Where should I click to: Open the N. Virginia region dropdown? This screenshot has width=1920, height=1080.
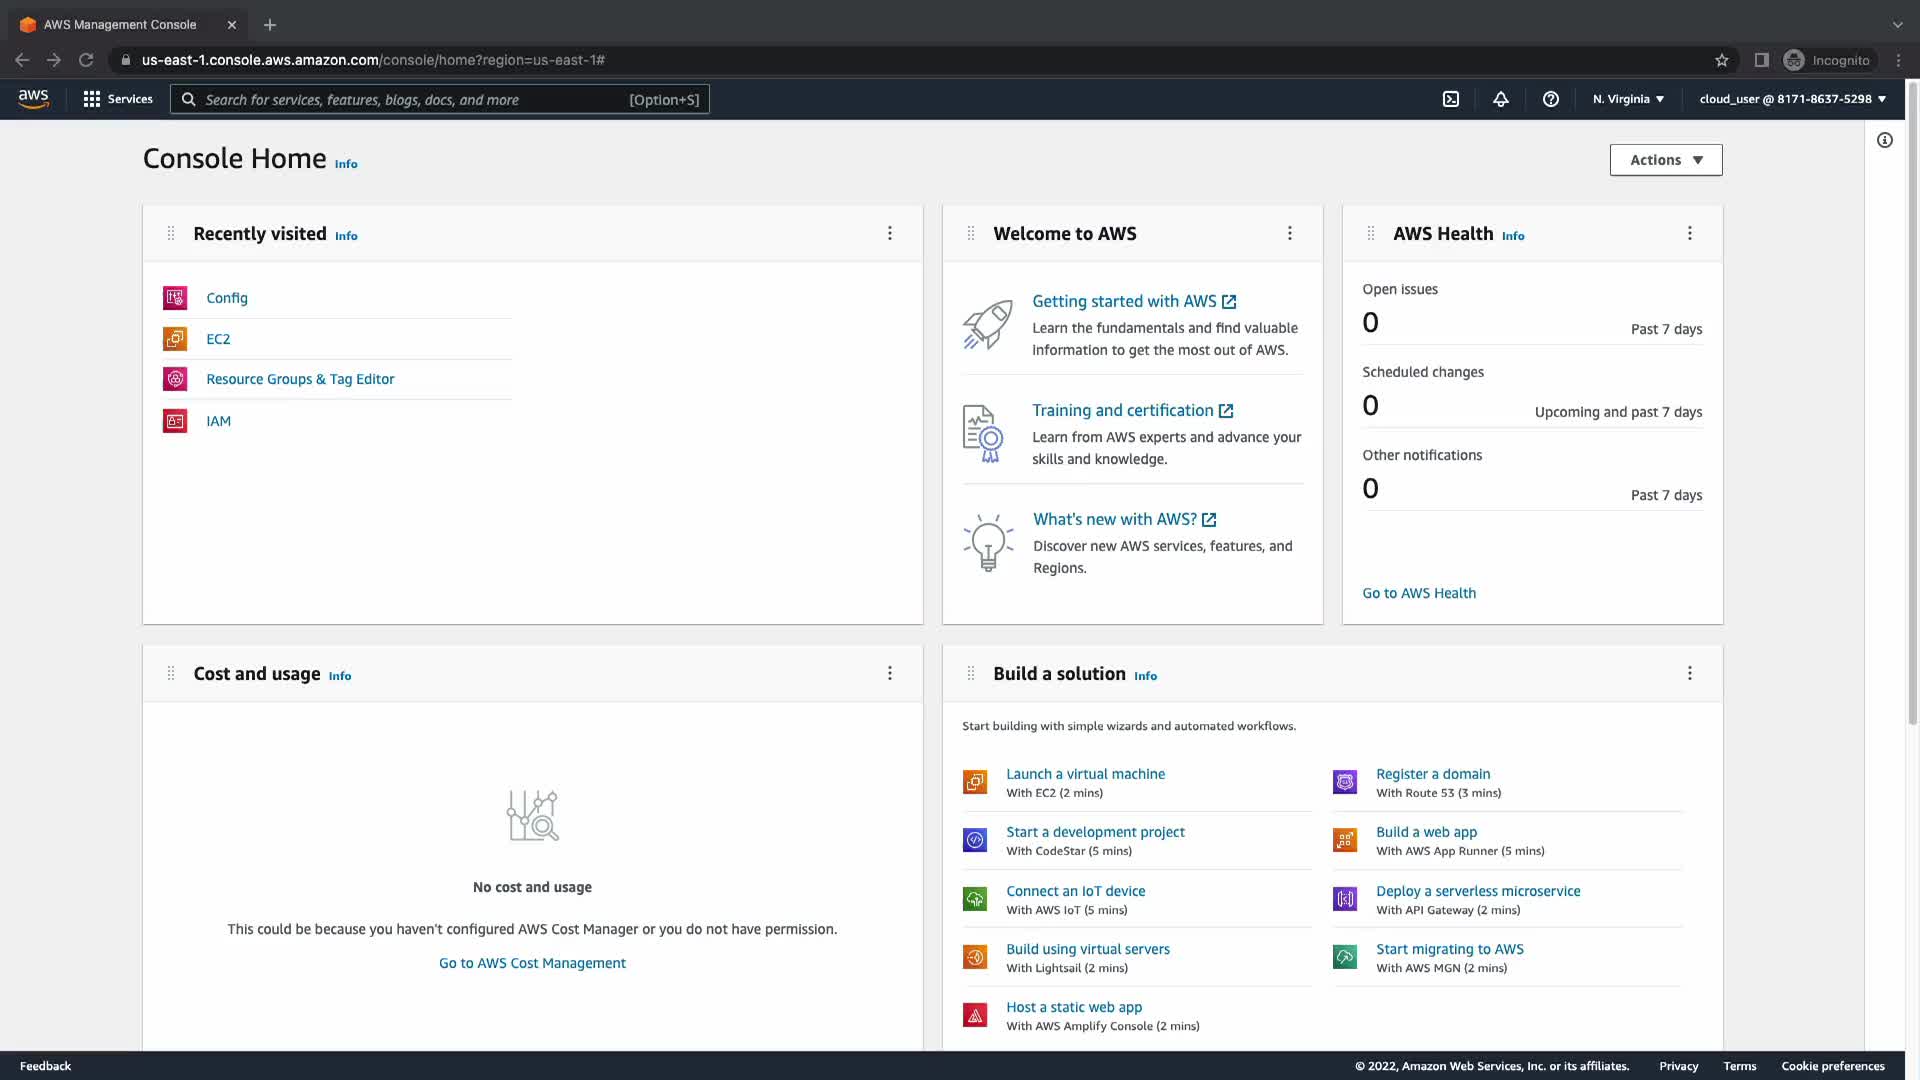tap(1628, 99)
